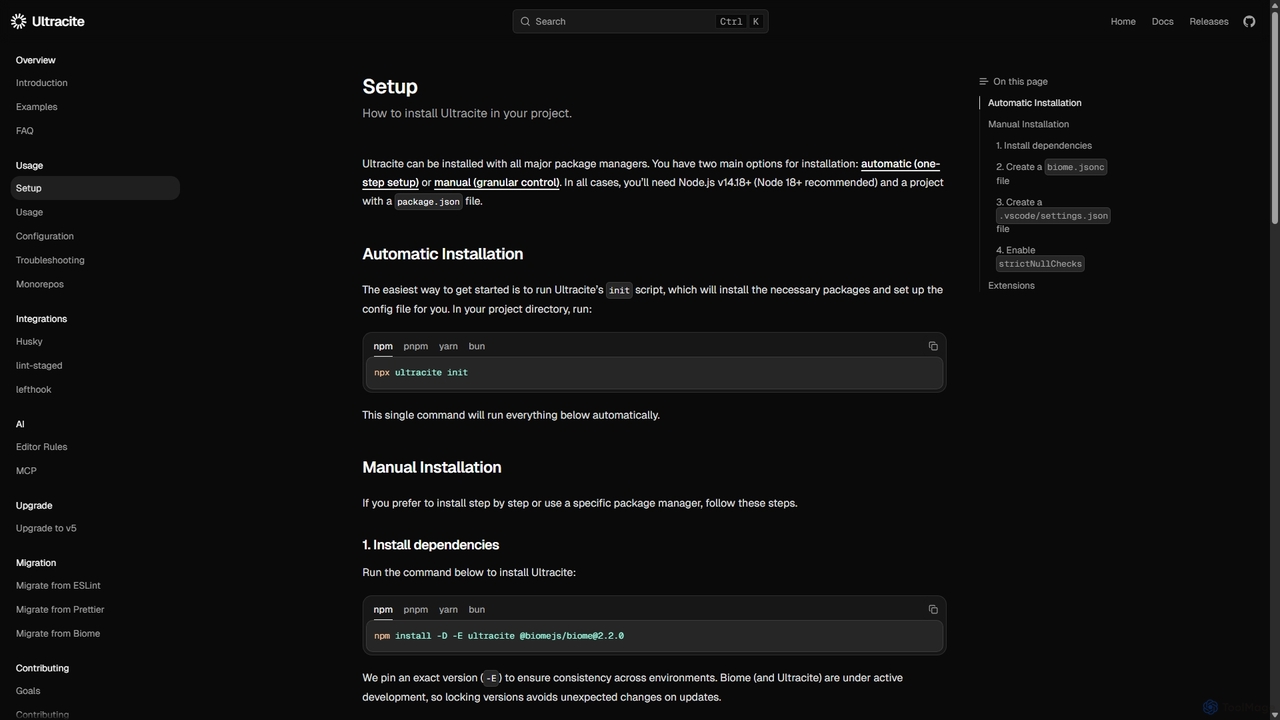
Task: Open Configuration in the sidebar
Action: click(45, 236)
